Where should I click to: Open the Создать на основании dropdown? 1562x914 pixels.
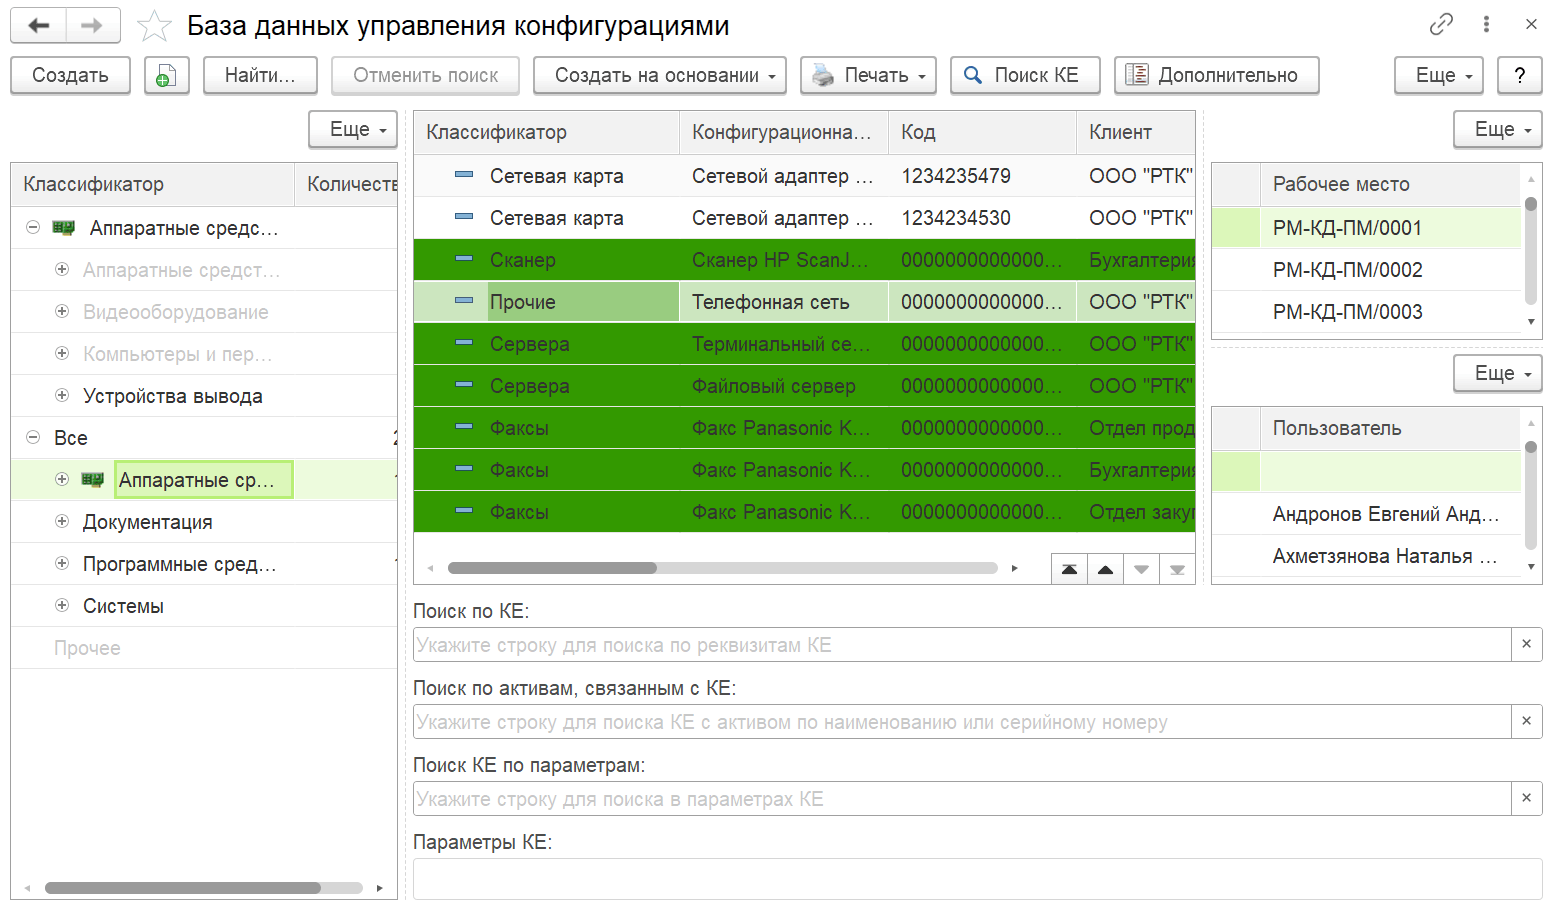point(660,75)
